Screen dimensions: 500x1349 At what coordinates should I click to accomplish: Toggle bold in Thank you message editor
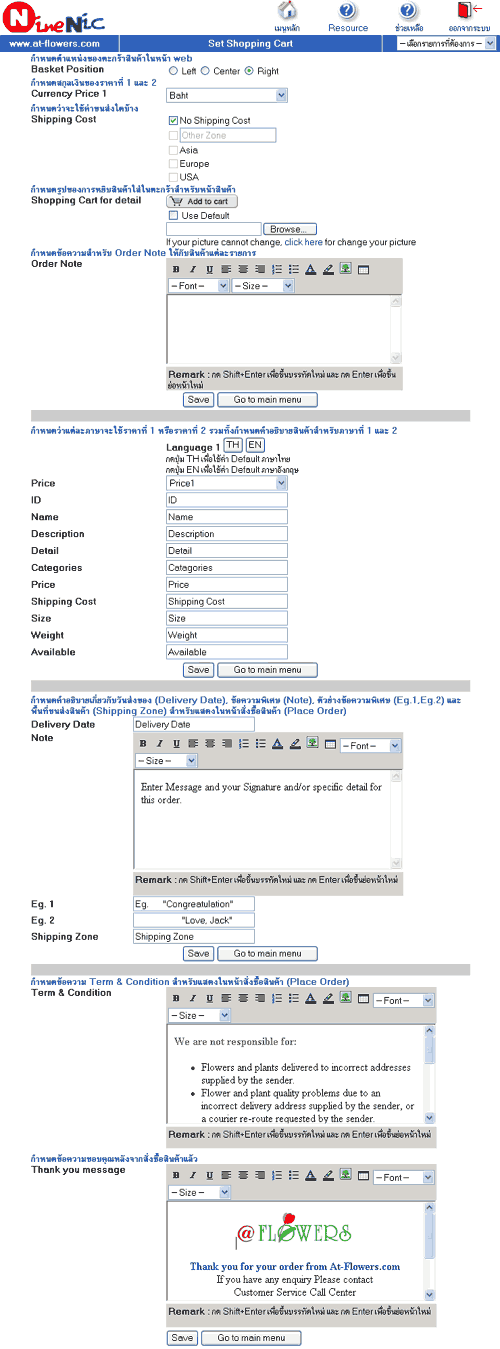(177, 1175)
